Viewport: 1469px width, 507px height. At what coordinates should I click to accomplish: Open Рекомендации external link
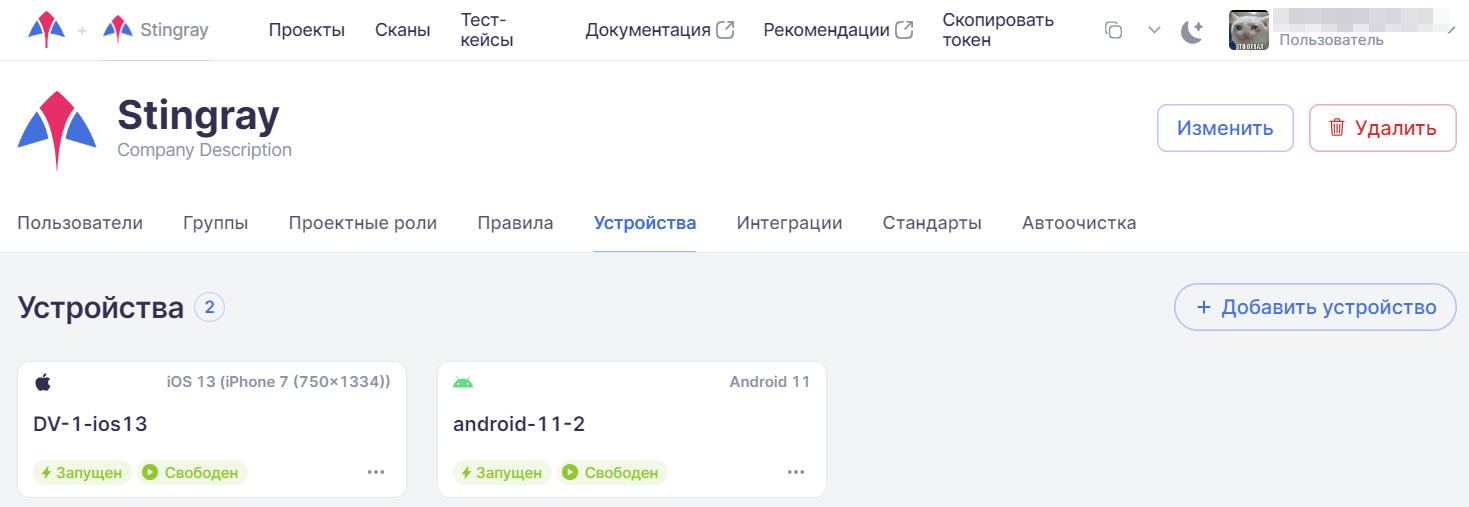(x=837, y=30)
